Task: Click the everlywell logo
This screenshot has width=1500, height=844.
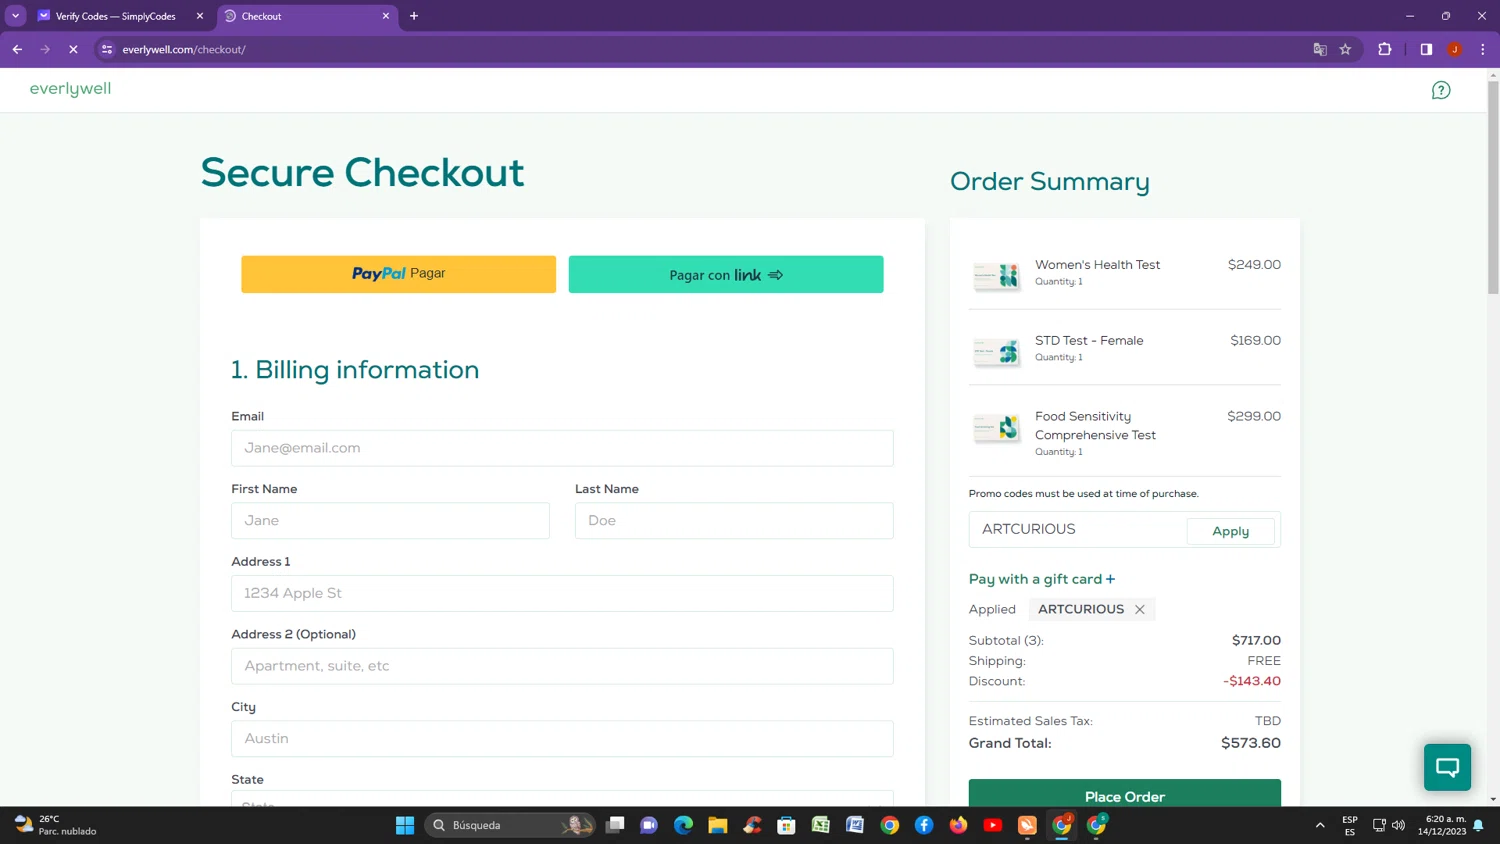Action: (70, 89)
